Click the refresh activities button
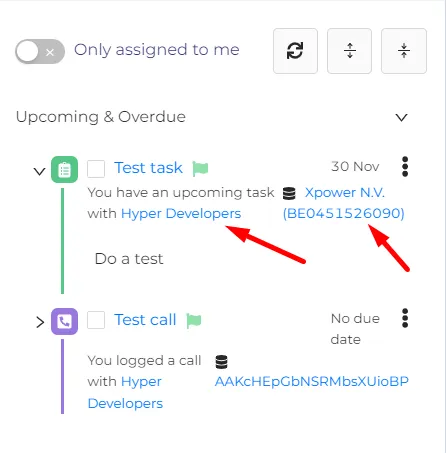The image size is (446, 453). pyautogui.click(x=295, y=51)
